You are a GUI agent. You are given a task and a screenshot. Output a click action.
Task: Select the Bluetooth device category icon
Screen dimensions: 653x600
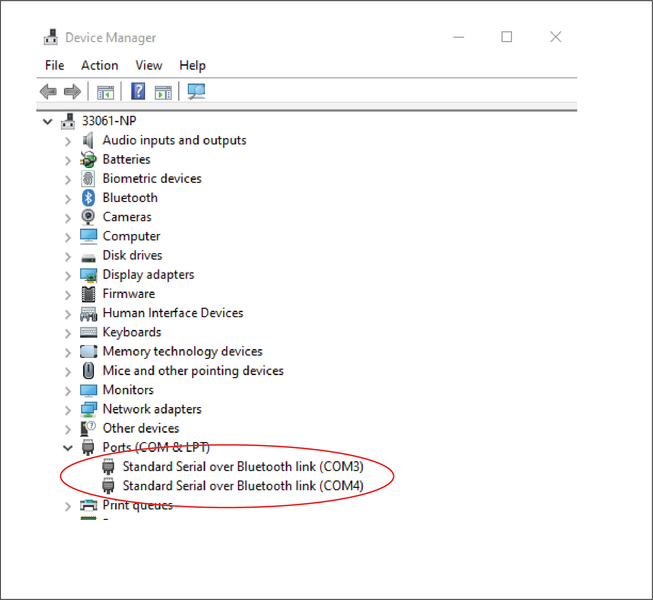point(89,198)
